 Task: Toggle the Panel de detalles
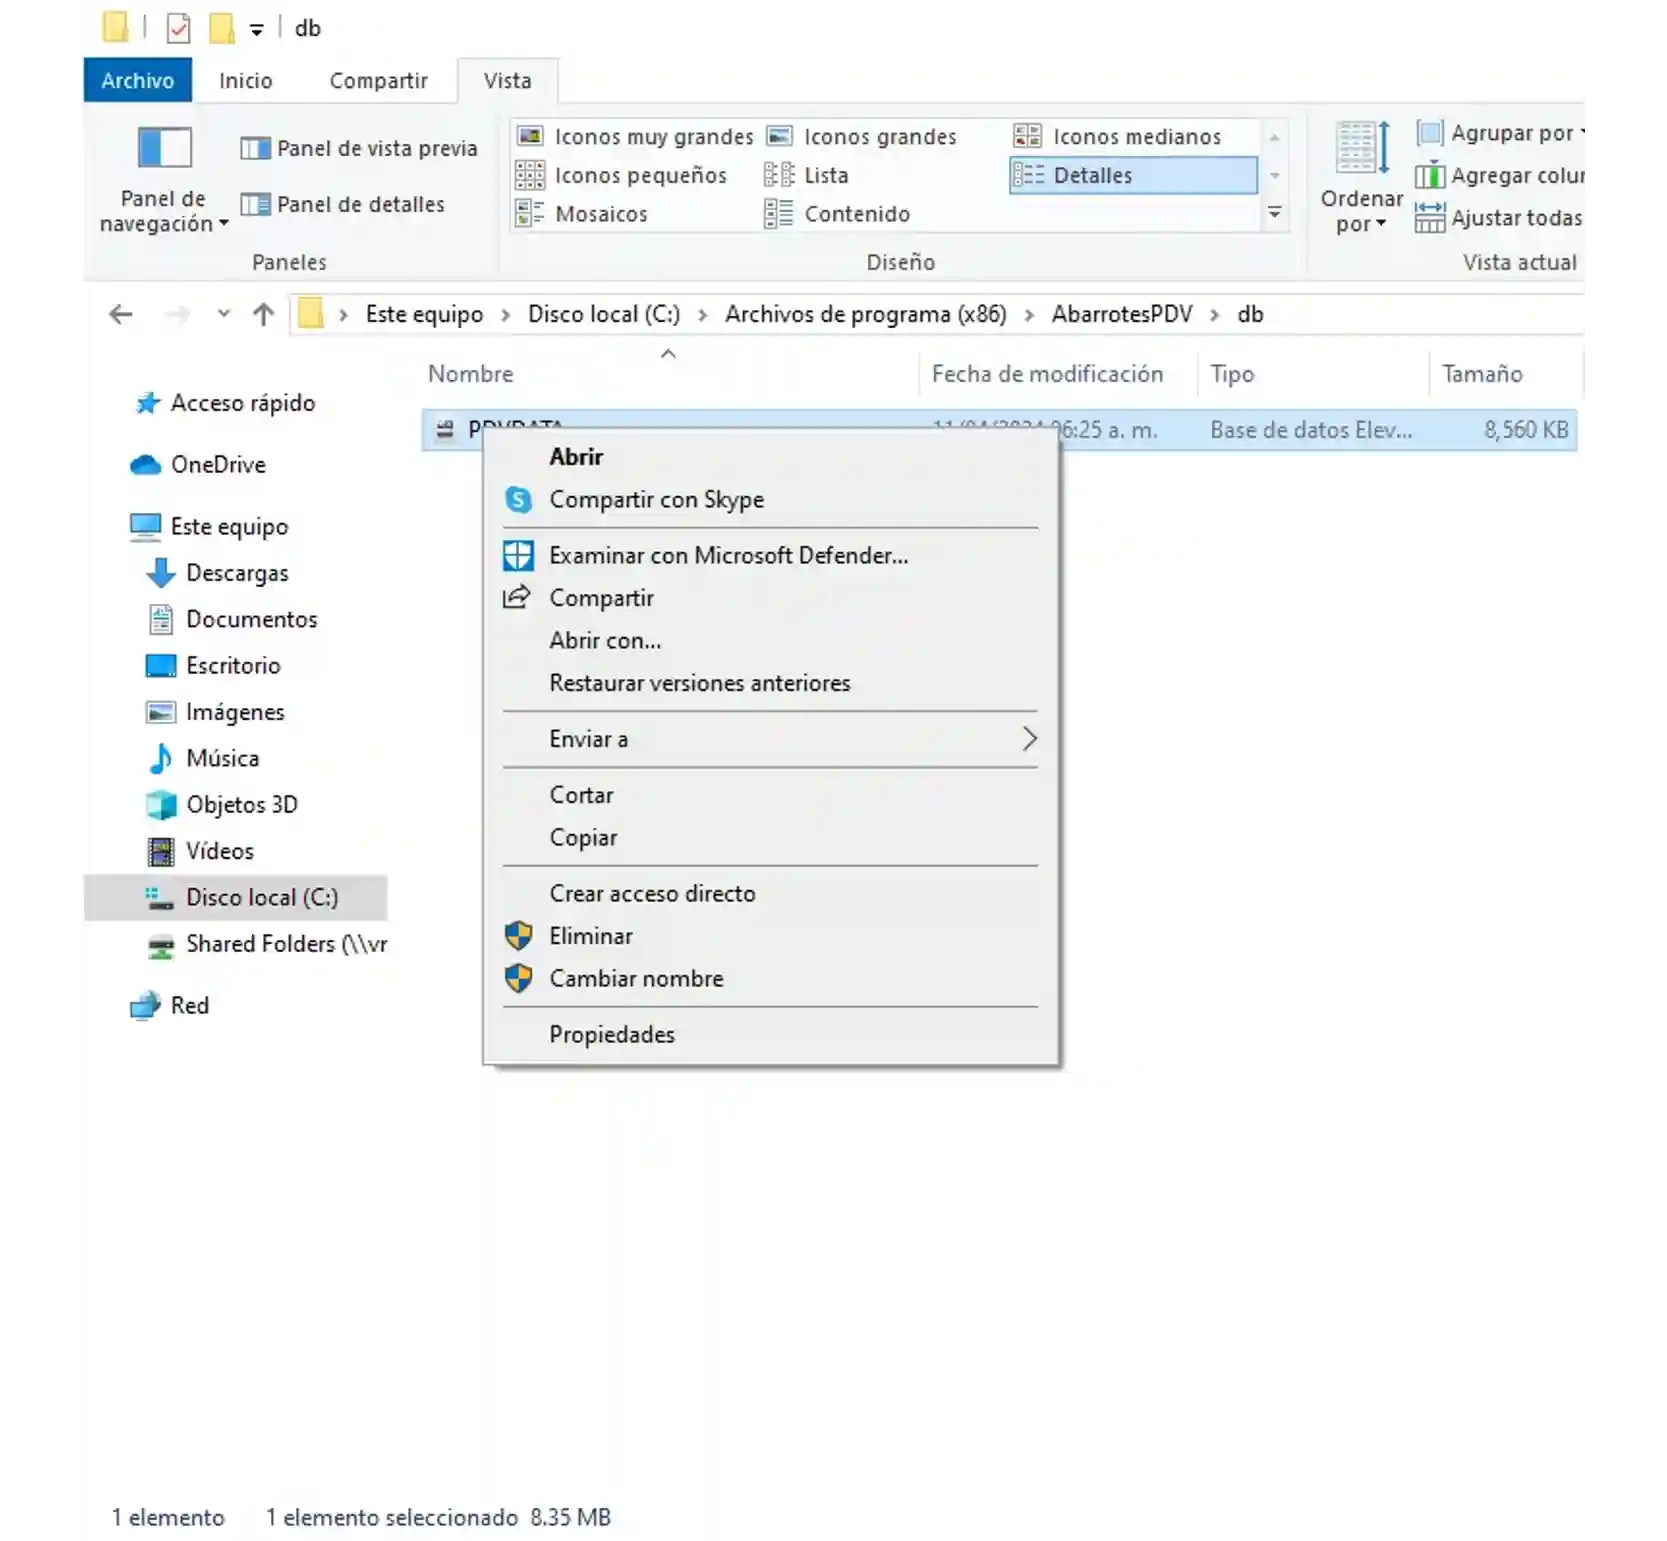coord(342,204)
